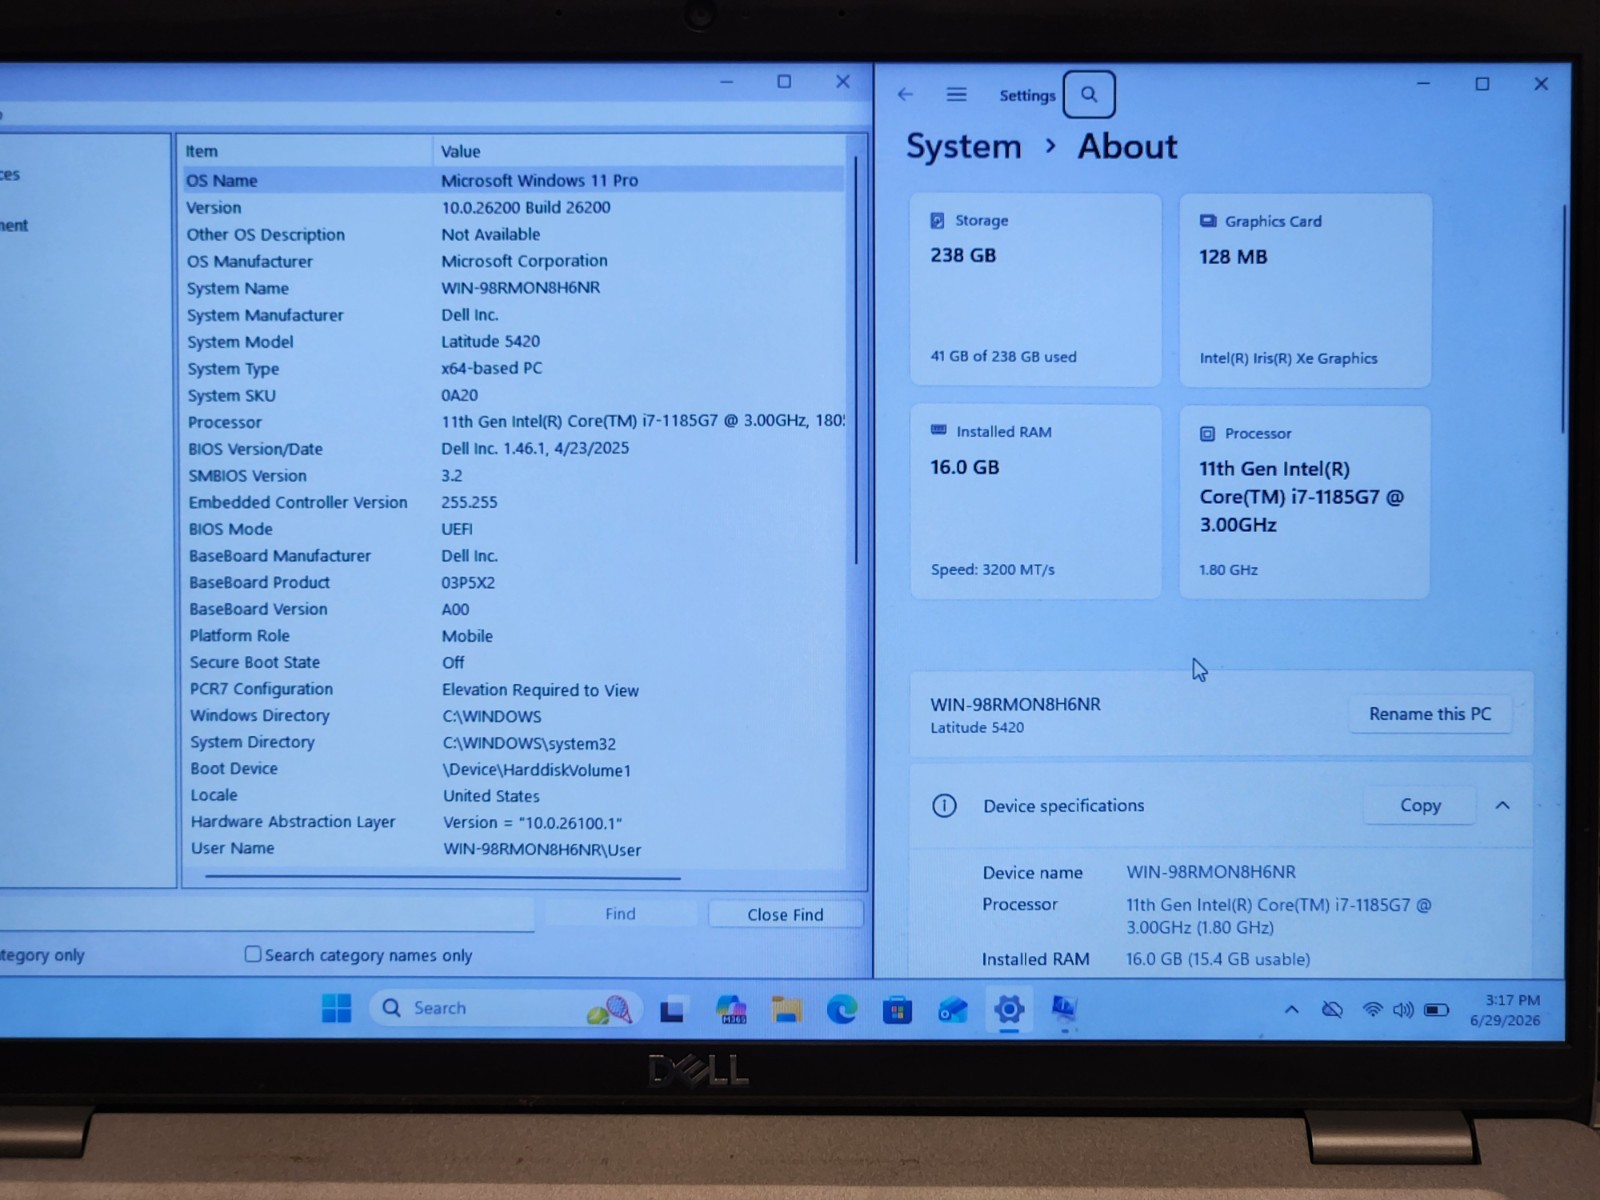Click Close Find in System Information
Viewport: 1600px width, 1200px height.
pyautogui.click(x=785, y=914)
